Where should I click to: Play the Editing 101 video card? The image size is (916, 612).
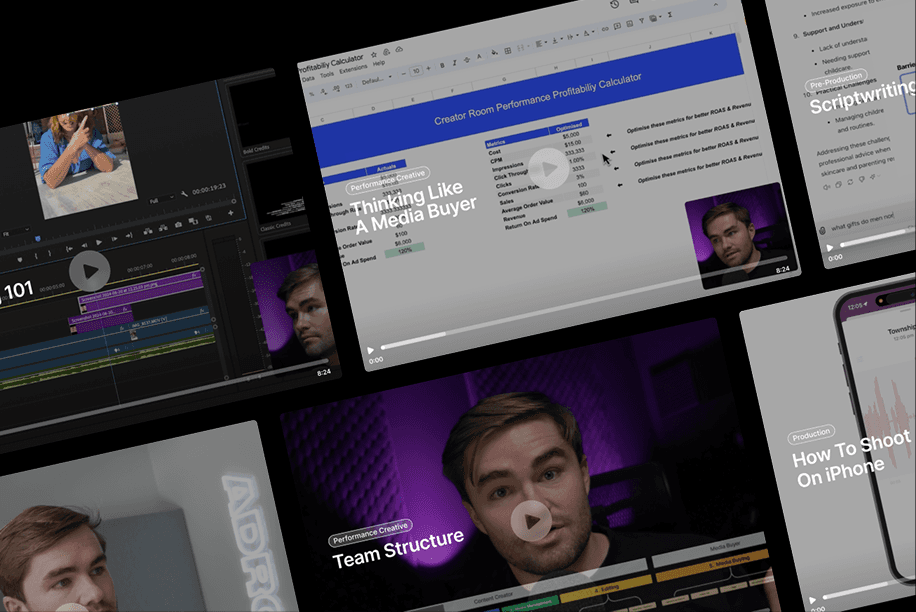click(x=89, y=271)
